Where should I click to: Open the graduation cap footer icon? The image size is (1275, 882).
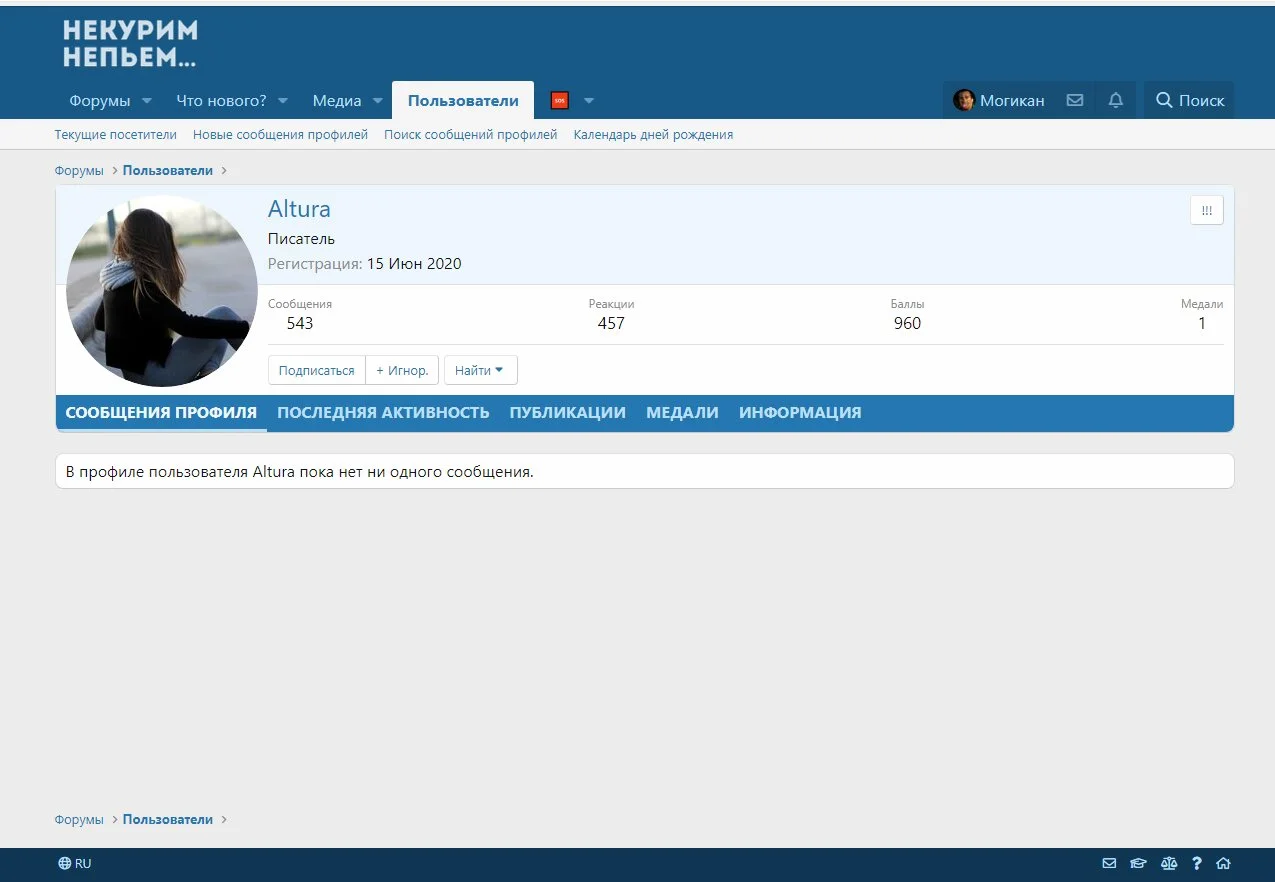click(x=1138, y=864)
